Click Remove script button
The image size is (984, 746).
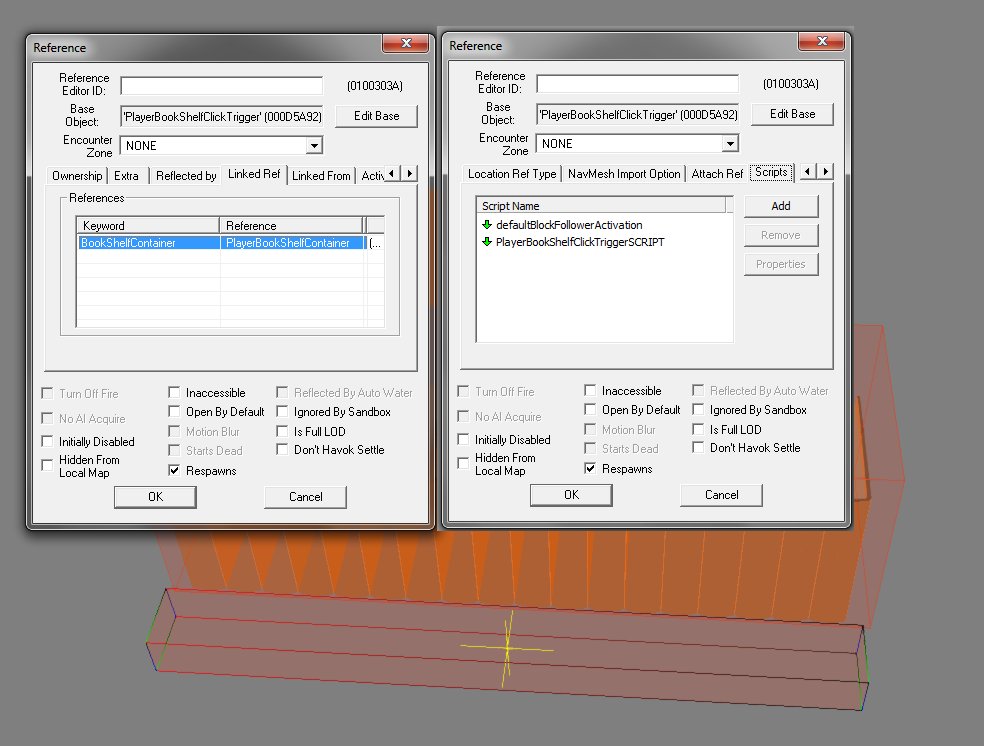781,235
